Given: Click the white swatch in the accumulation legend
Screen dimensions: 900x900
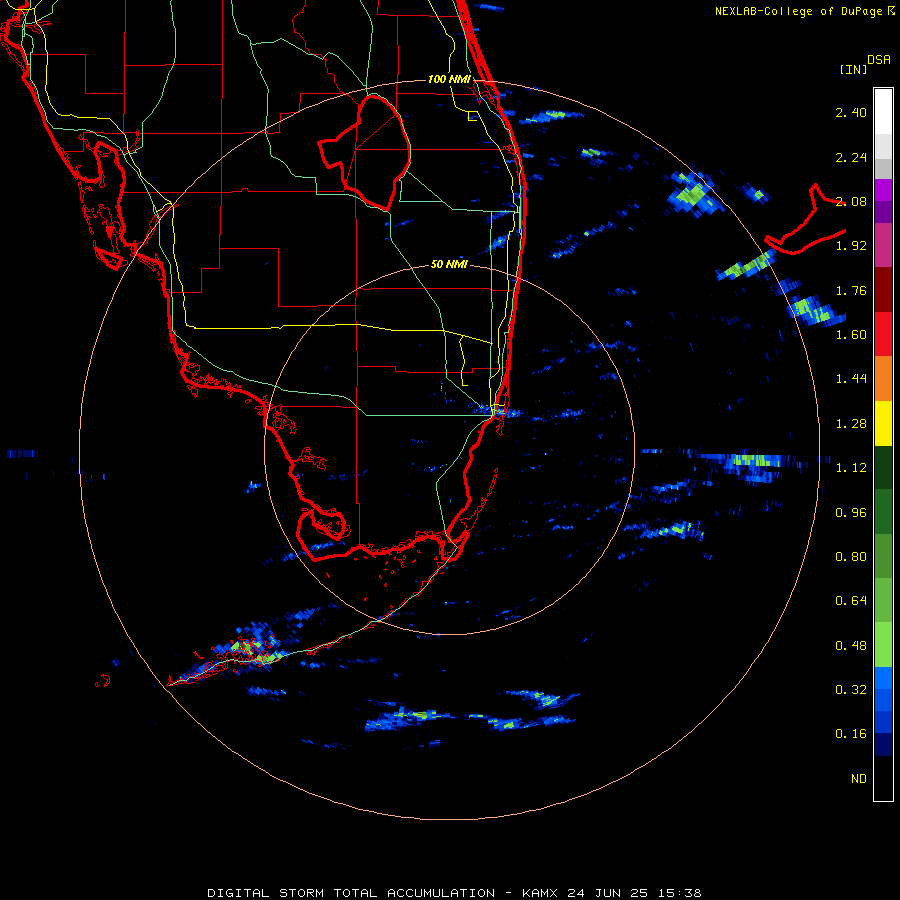Looking at the screenshot, I should point(883,111).
